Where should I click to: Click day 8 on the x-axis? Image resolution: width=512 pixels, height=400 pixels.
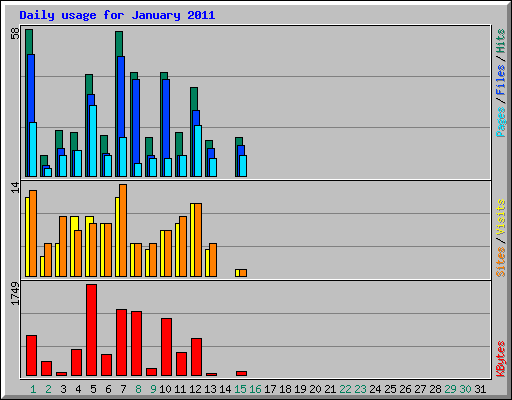138,389
